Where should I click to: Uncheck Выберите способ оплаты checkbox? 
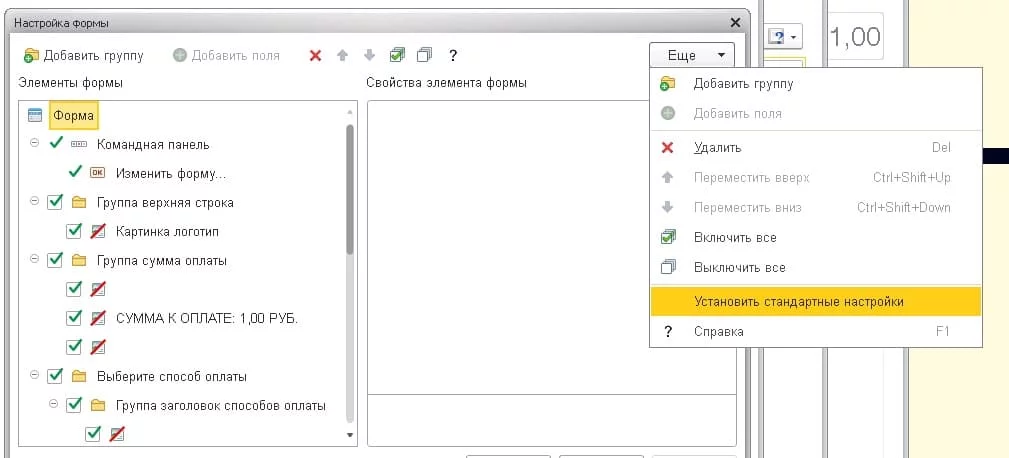click(55, 376)
